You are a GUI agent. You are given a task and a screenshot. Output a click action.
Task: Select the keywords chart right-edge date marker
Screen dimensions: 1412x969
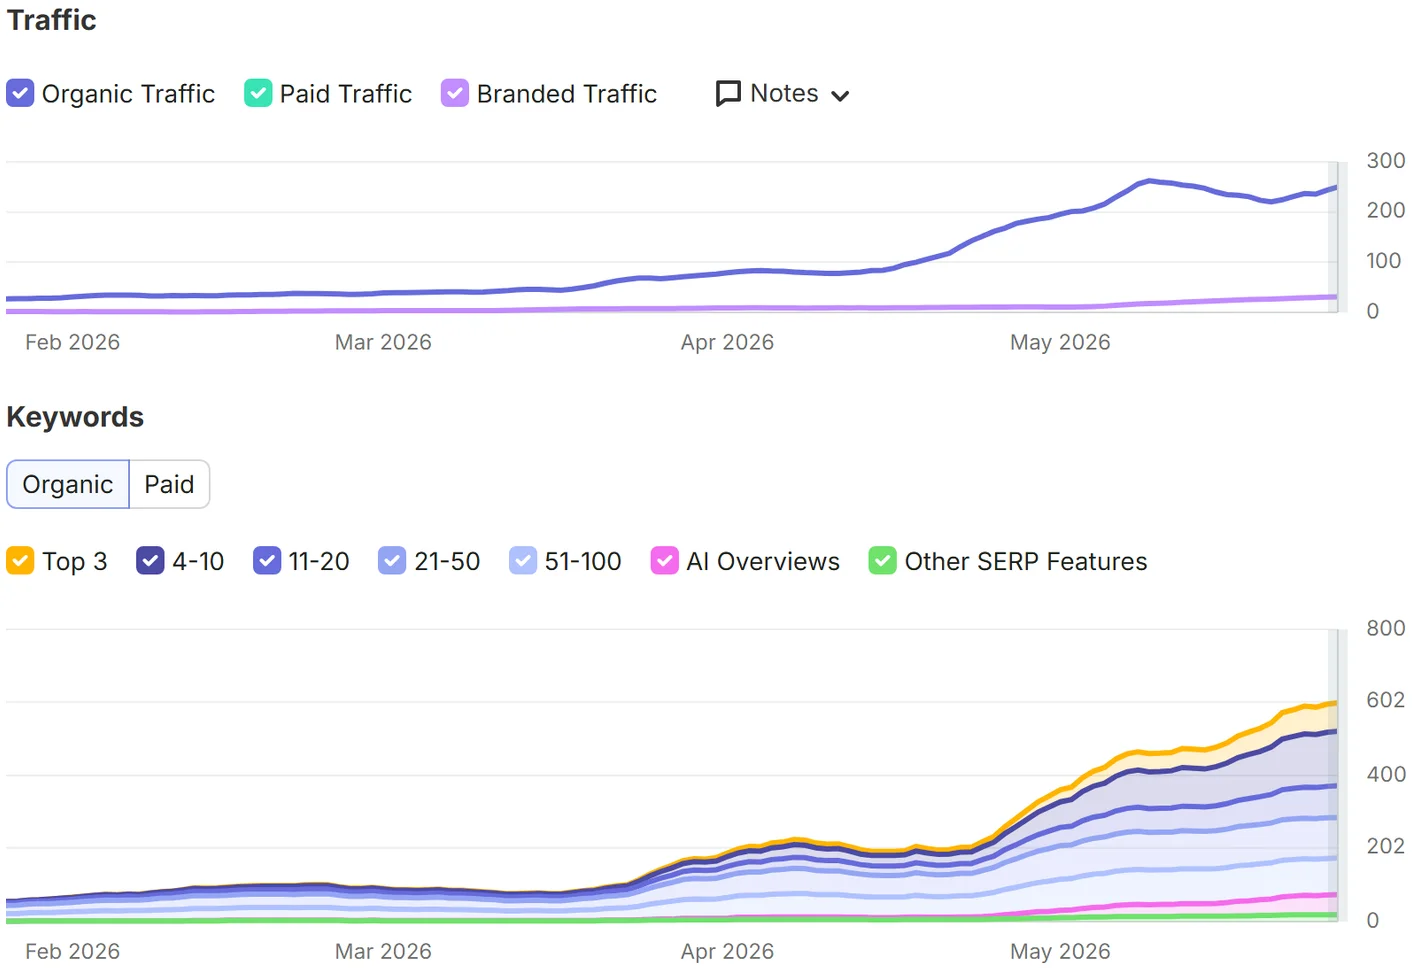point(1333,775)
